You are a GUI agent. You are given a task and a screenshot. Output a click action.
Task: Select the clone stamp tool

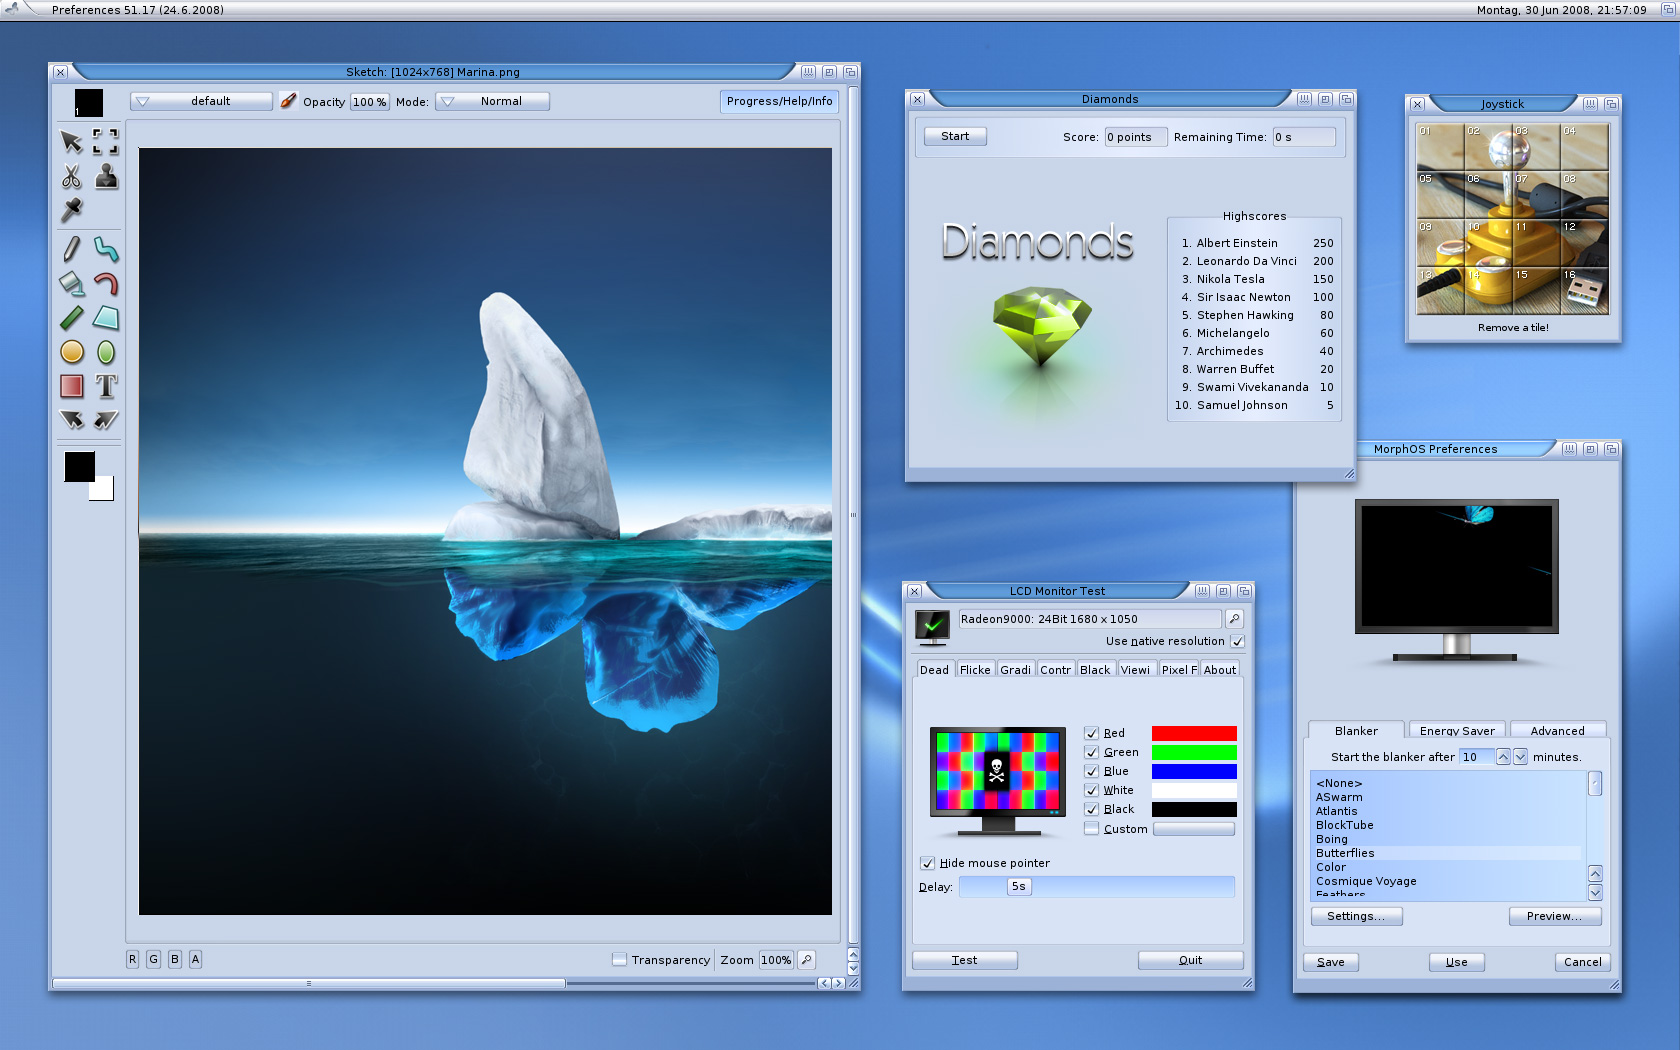(x=106, y=177)
